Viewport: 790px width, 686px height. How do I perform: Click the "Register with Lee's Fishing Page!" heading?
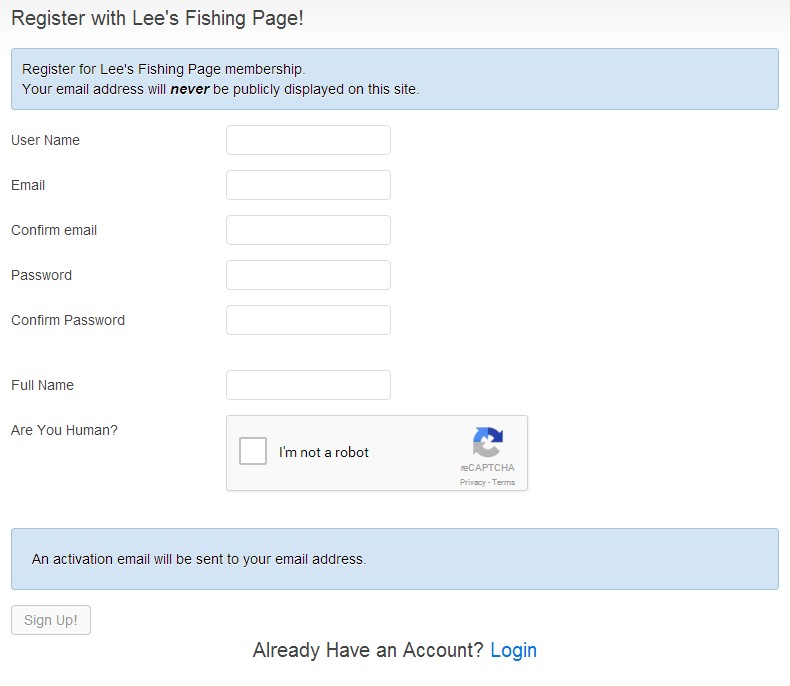(x=157, y=18)
